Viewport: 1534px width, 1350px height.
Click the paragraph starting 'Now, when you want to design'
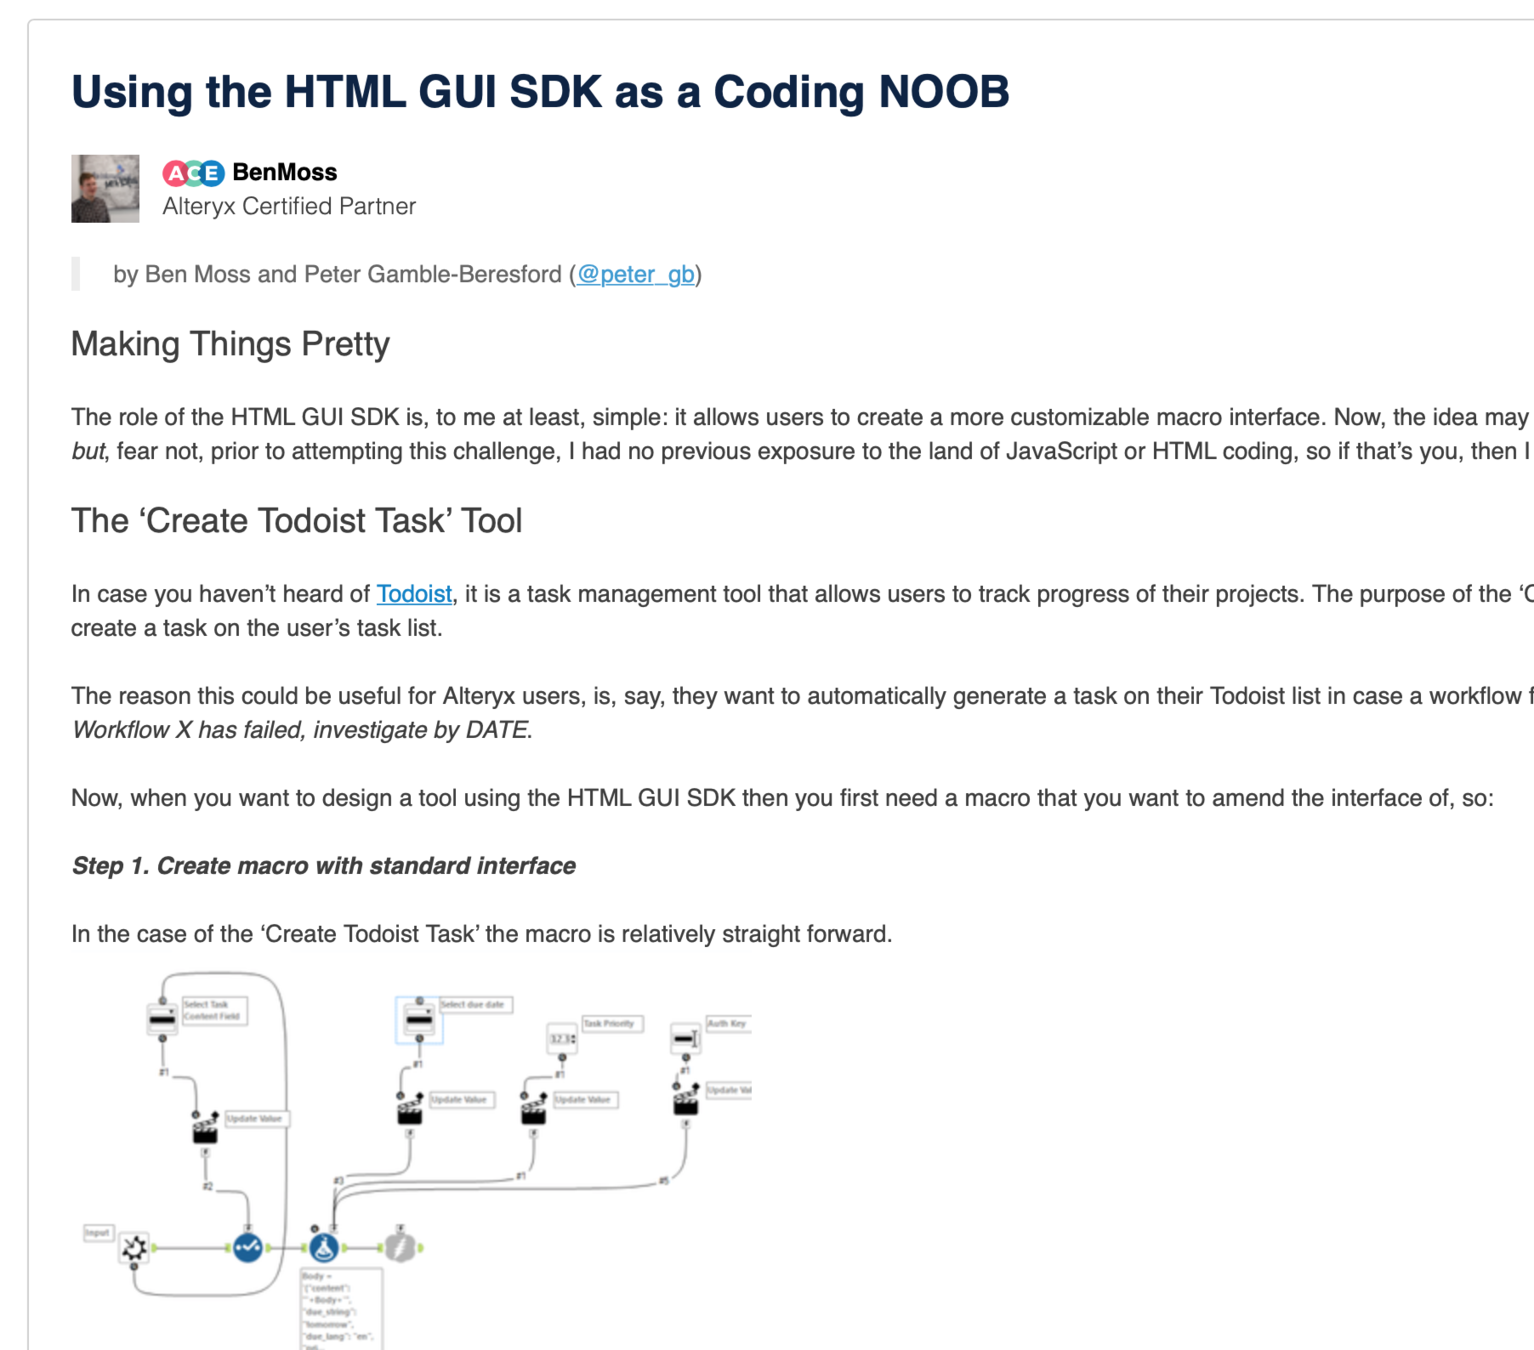click(782, 798)
